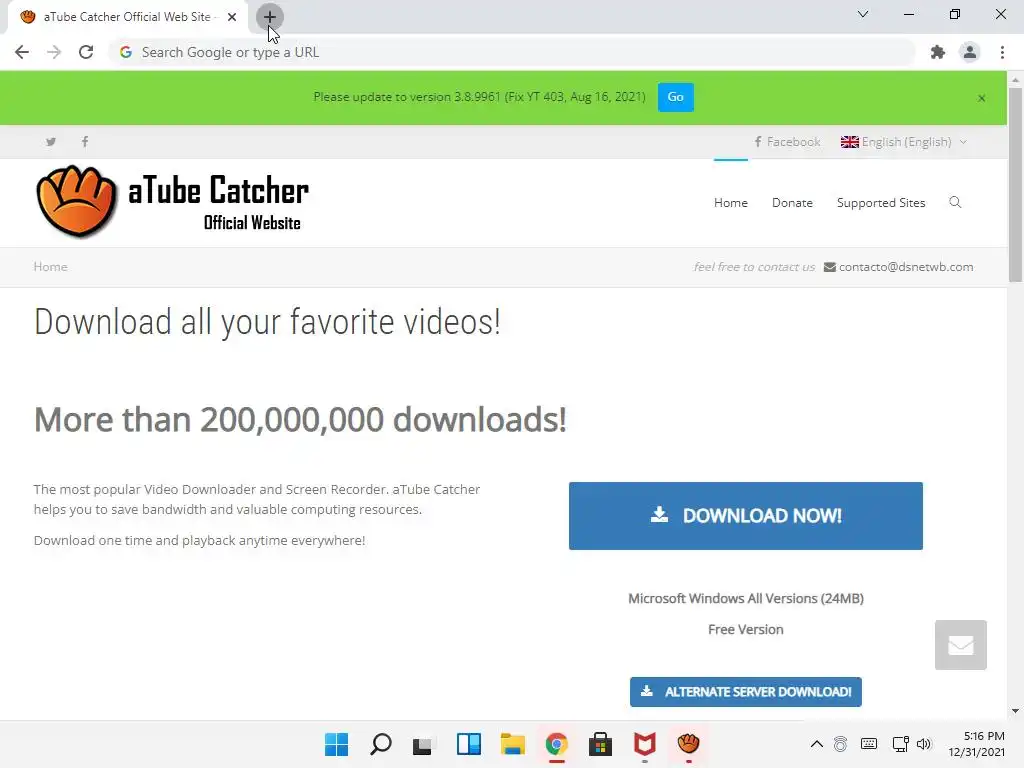Open the volume speaker tray icon
This screenshot has width=1024, height=768.
(923, 744)
